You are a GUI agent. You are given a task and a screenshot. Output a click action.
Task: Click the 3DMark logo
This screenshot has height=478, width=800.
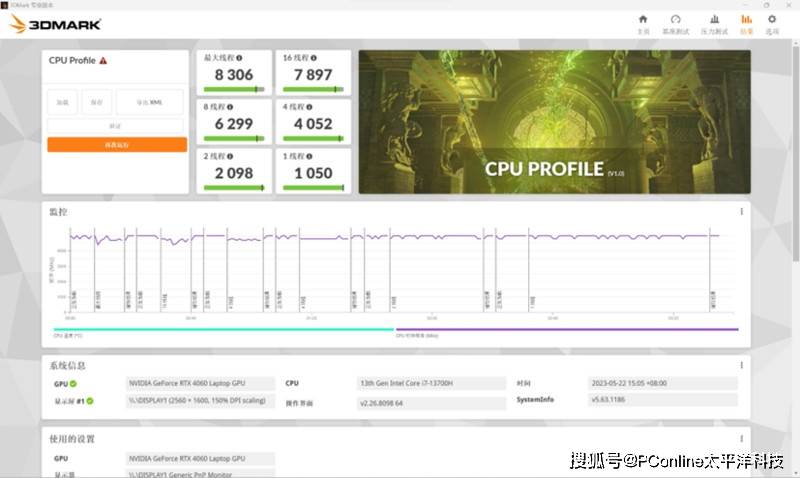pos(55,24)
